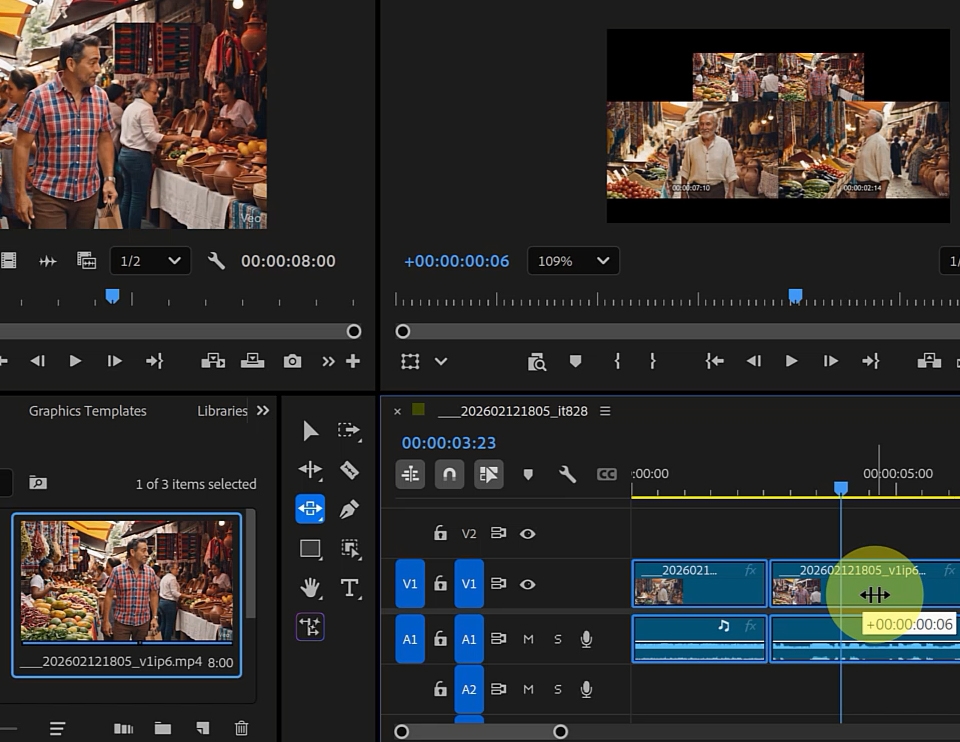Open the sequence panel hamburger menu

click(x=605, y=411)
